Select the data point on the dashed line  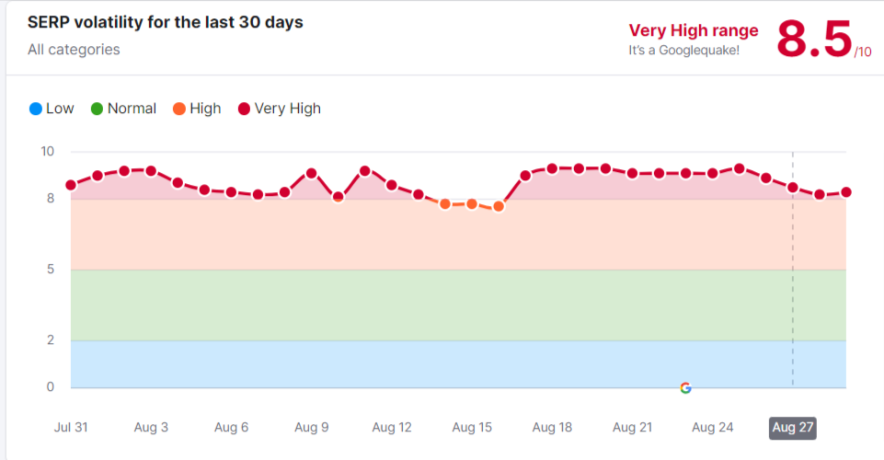[x=793, y=187]
